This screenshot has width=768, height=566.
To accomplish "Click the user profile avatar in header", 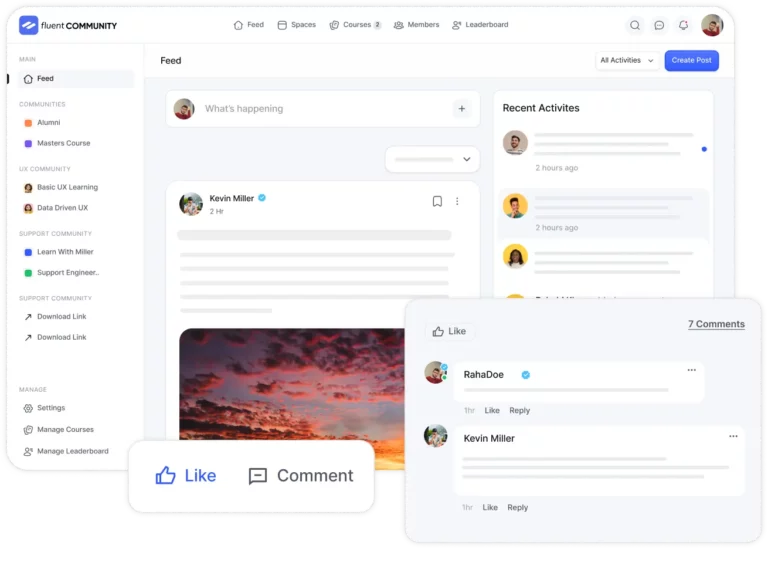I will coord(712,26).
